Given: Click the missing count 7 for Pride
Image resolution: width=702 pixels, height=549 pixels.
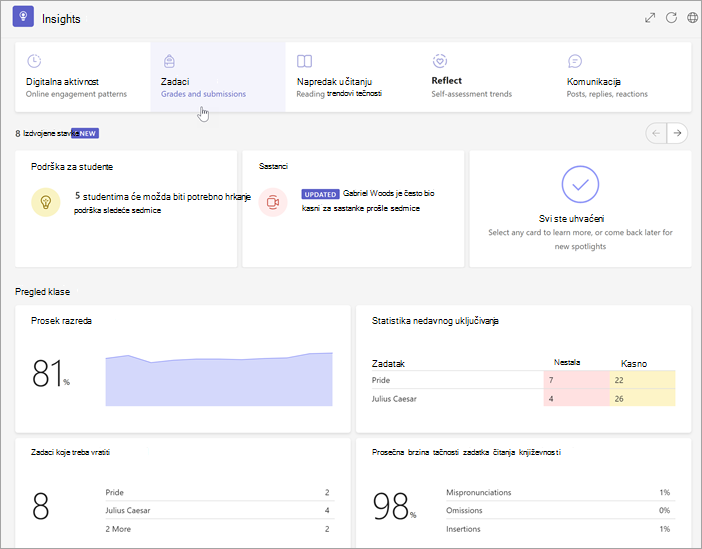Looking at the screenshot, I should click(577, 380).
